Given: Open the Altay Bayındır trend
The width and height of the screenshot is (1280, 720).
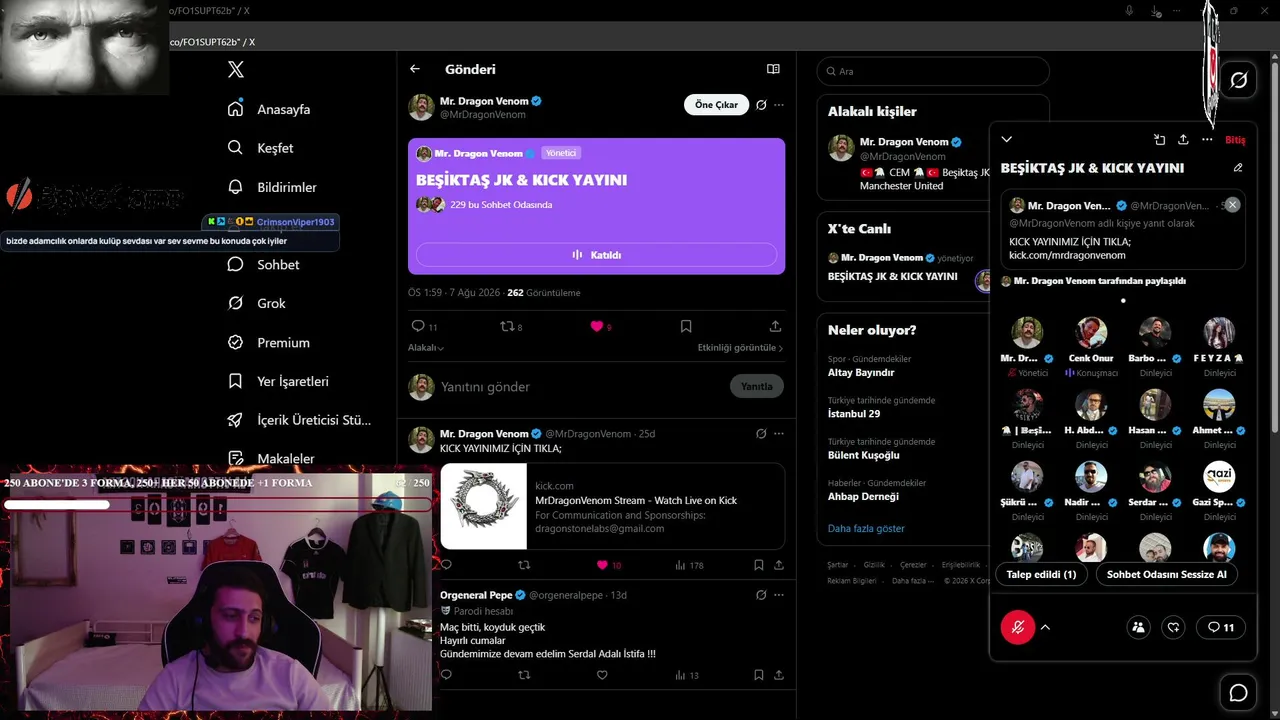Looking at the screenshot, I should 861,373.
